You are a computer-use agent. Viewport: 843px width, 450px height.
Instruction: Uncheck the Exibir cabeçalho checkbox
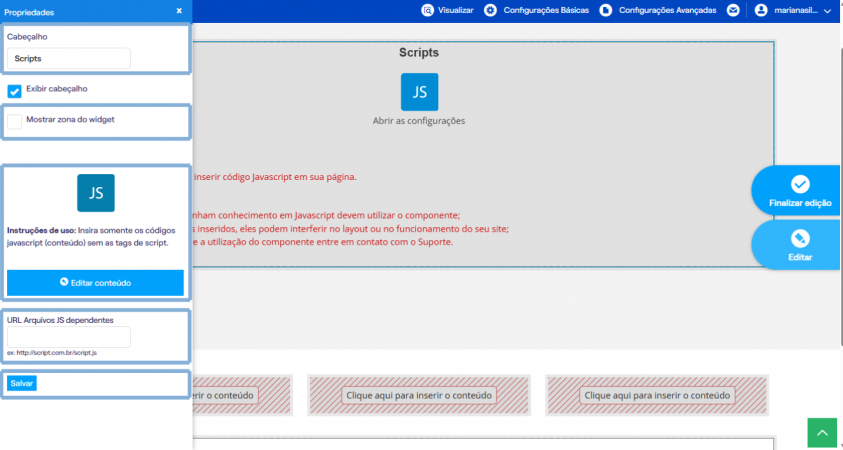tap(15, 91)
